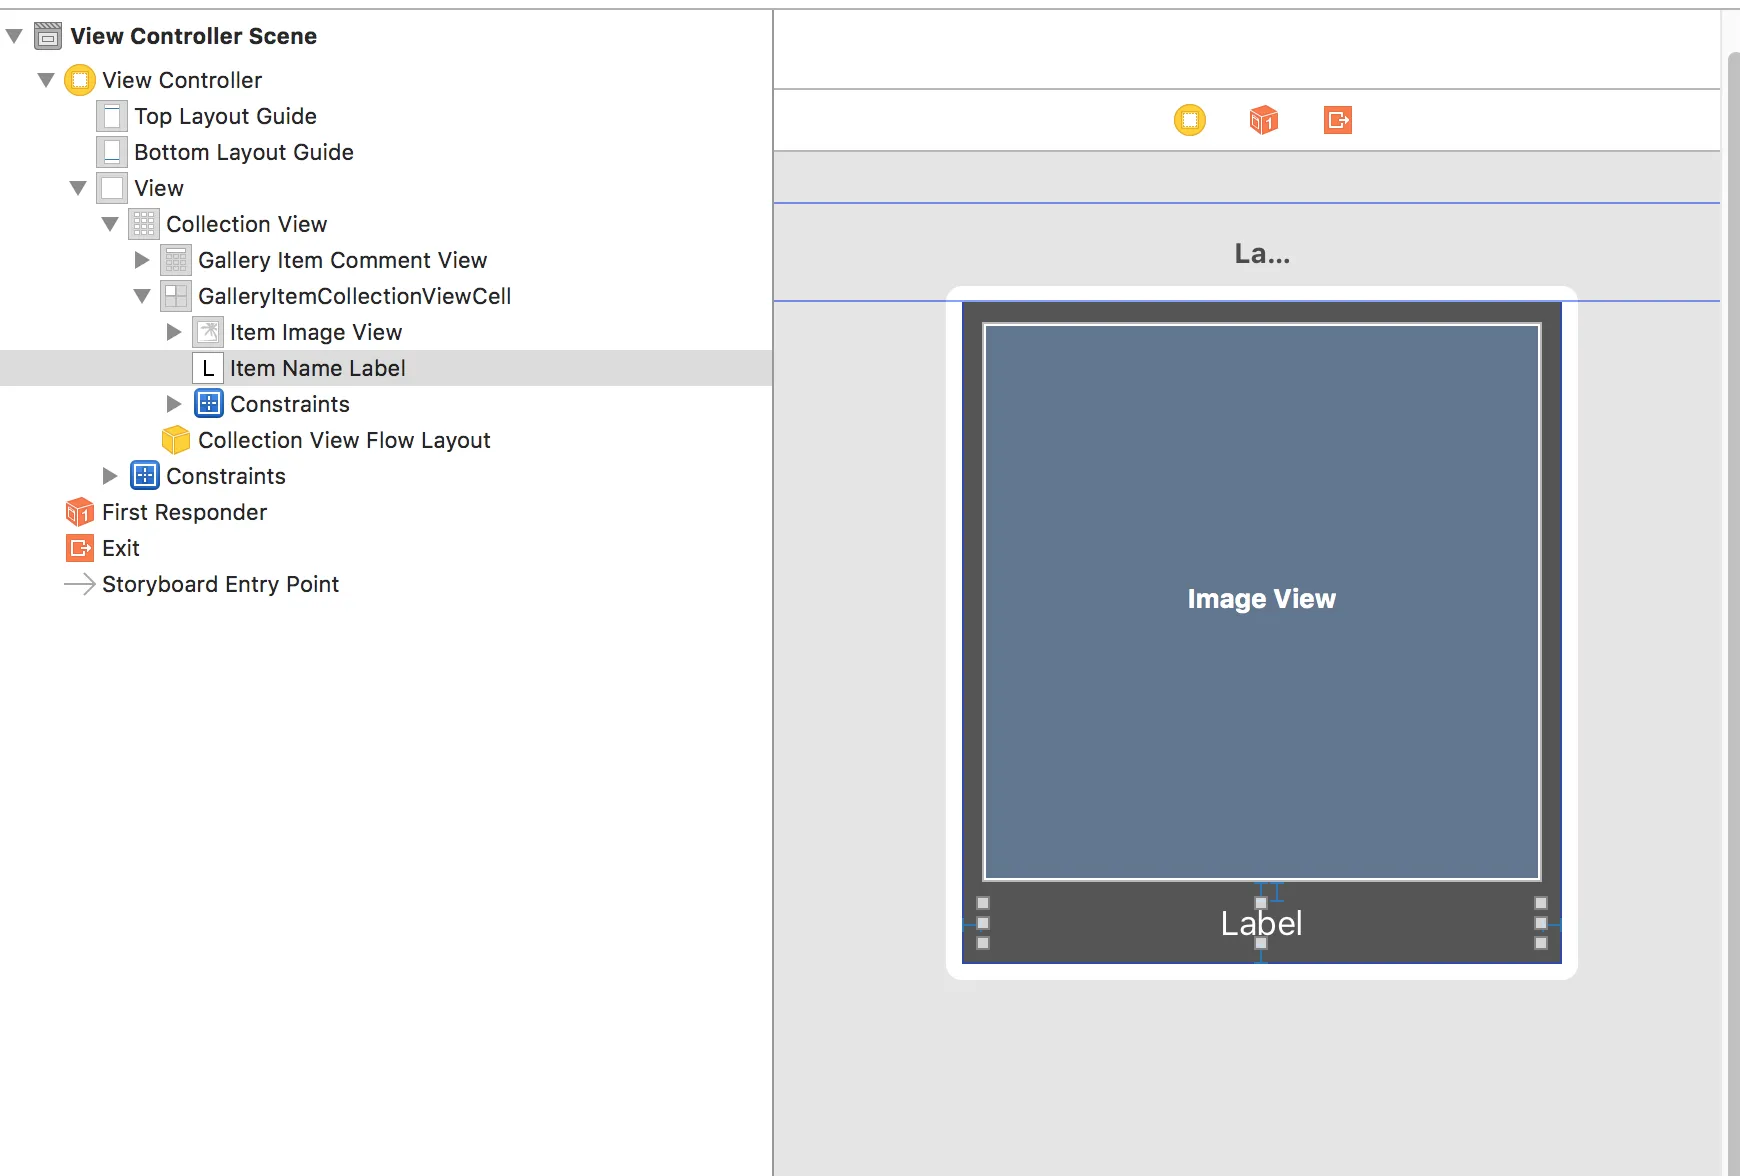This screenshot has height=1176, width=1740.
Task: Click the Exit icon in scene dock
Action: pos(1338,120)
